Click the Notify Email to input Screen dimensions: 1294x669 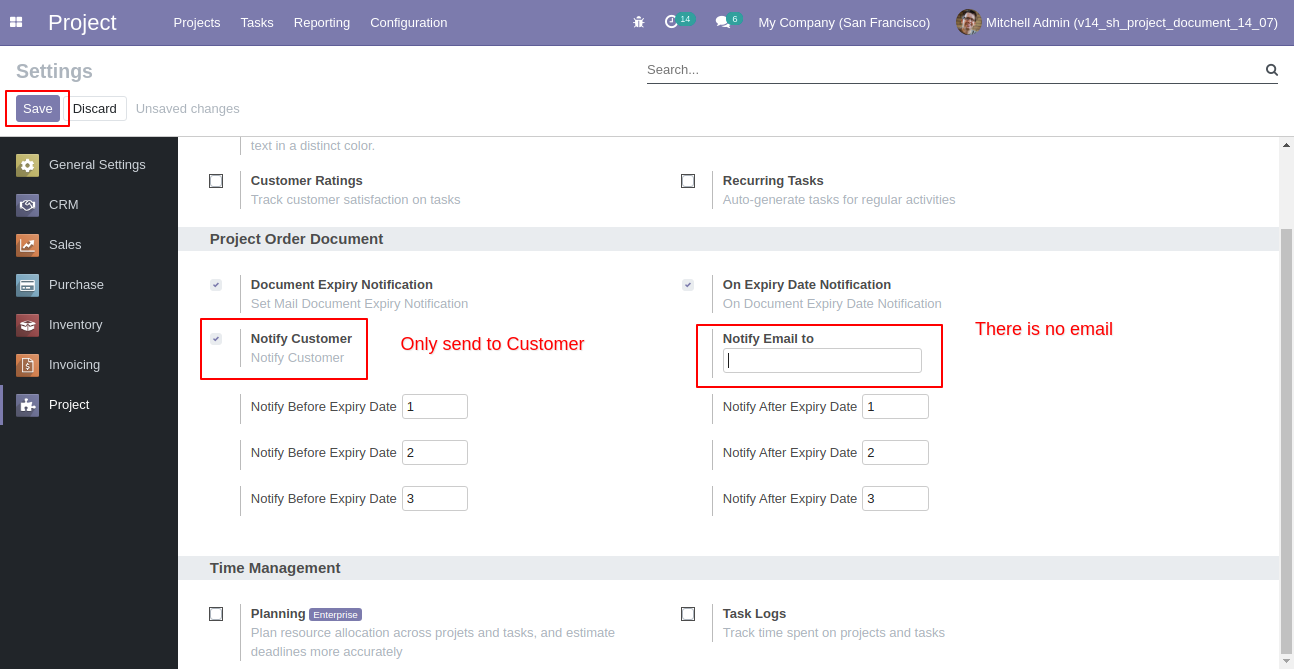point(822,361)
